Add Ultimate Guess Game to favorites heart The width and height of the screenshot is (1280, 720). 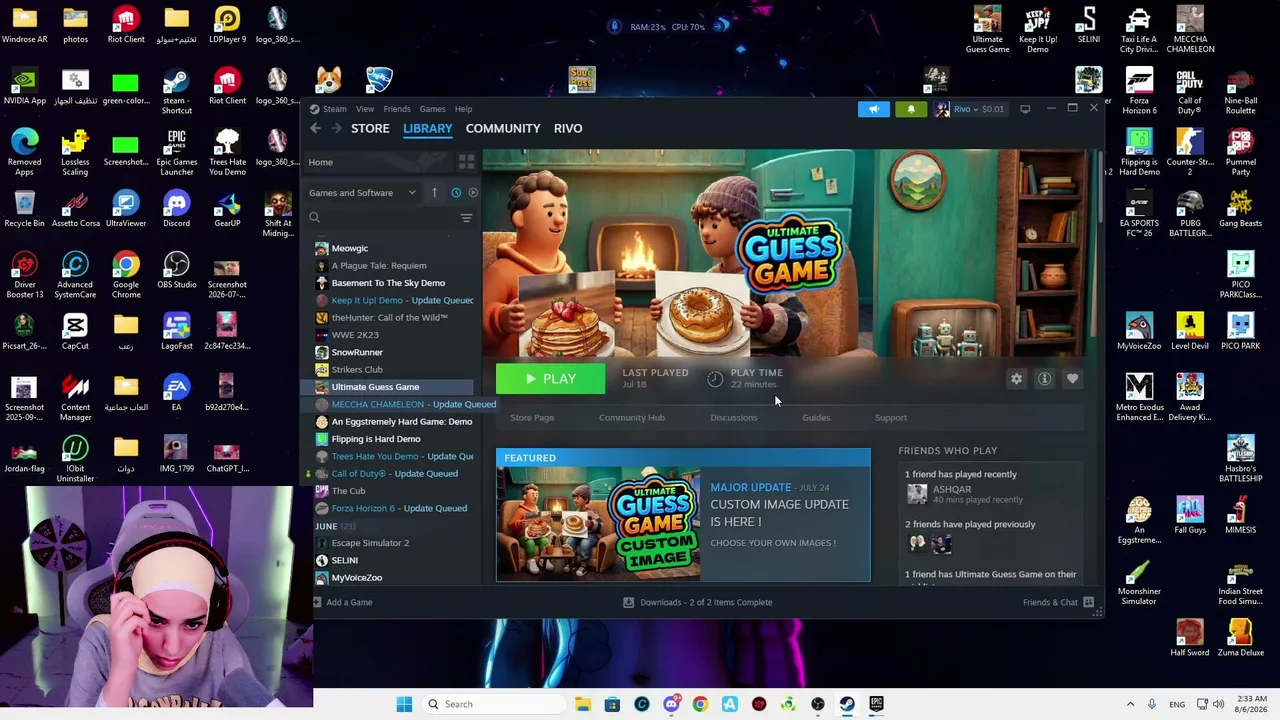1072,379
